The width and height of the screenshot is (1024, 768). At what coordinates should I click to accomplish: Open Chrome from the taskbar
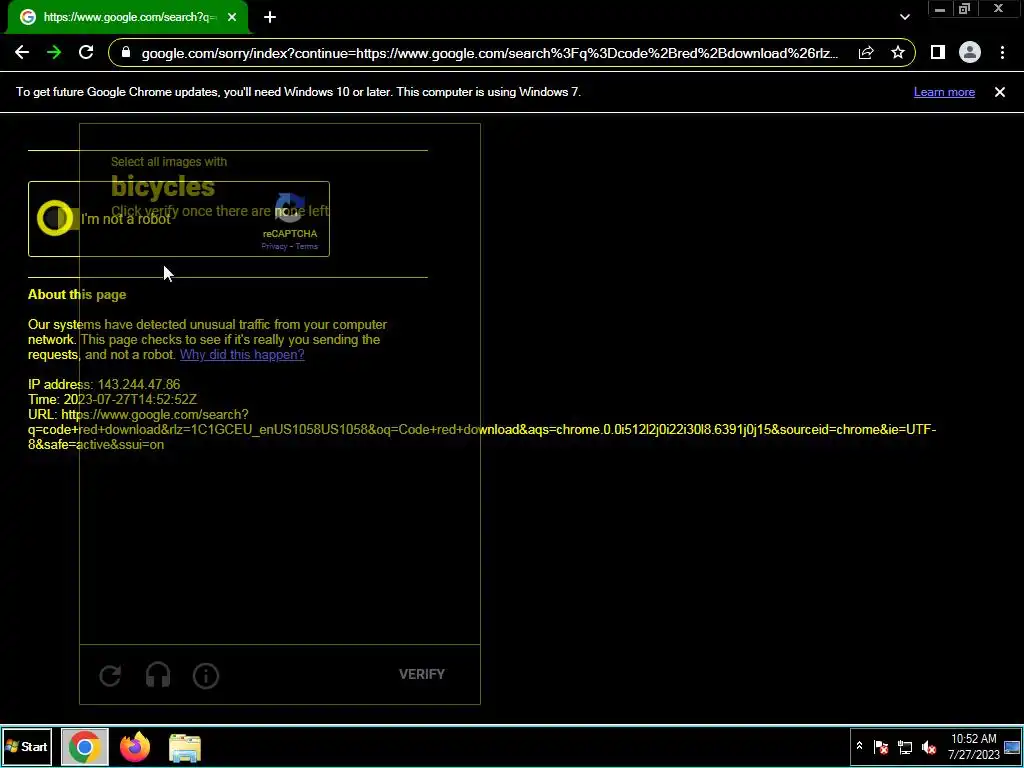pos(84,746)
